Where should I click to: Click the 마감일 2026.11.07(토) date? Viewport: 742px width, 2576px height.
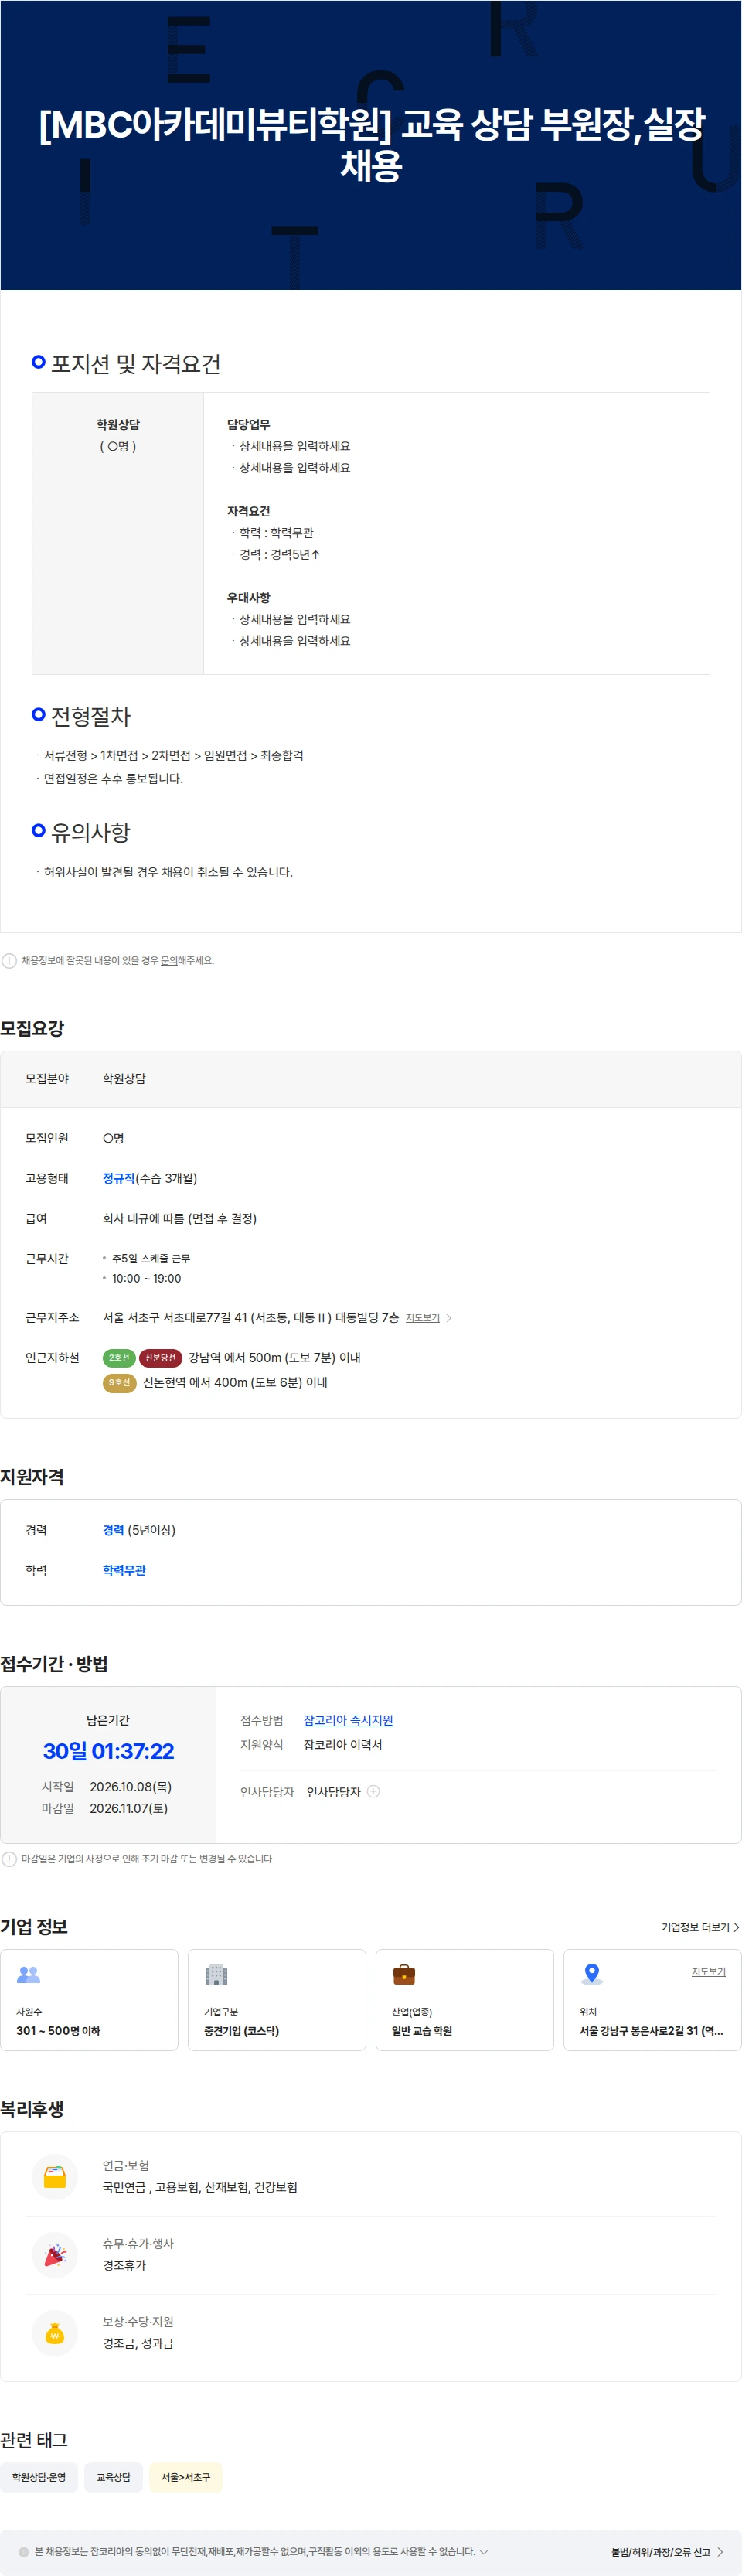coord(129,1808)
